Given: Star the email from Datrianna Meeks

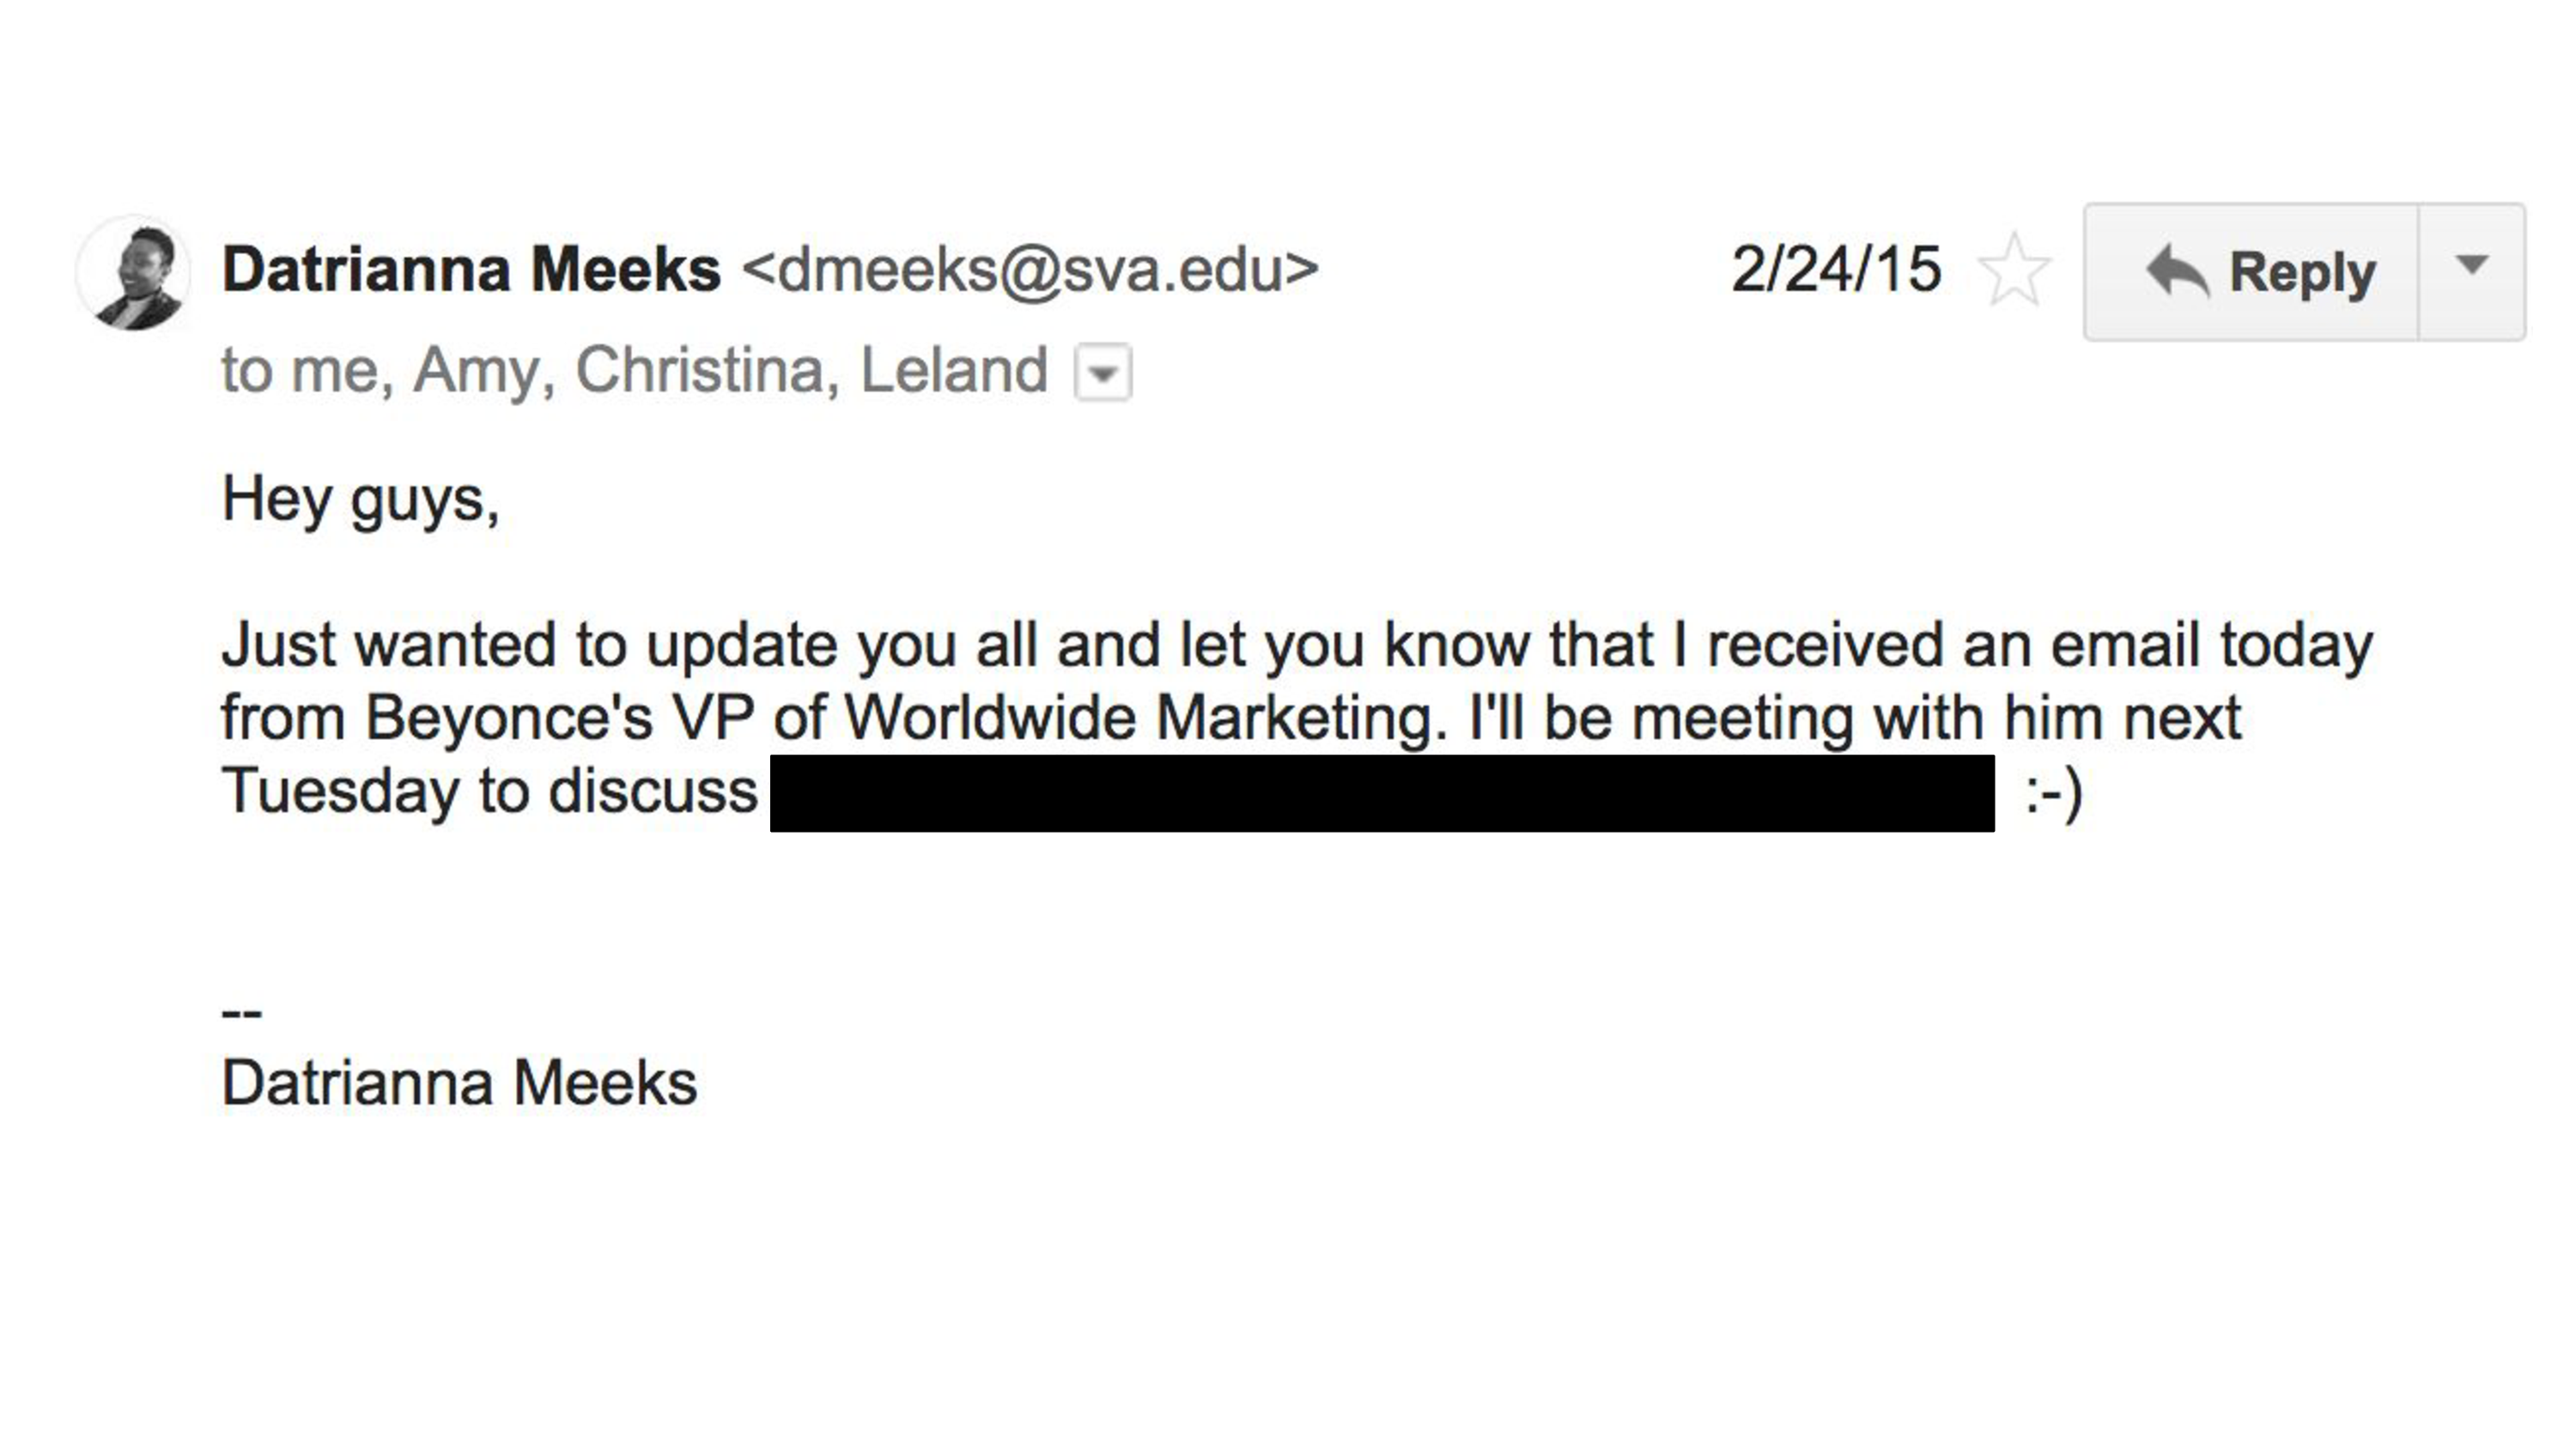Looking at the screenshot, I should pos(2014,270).
